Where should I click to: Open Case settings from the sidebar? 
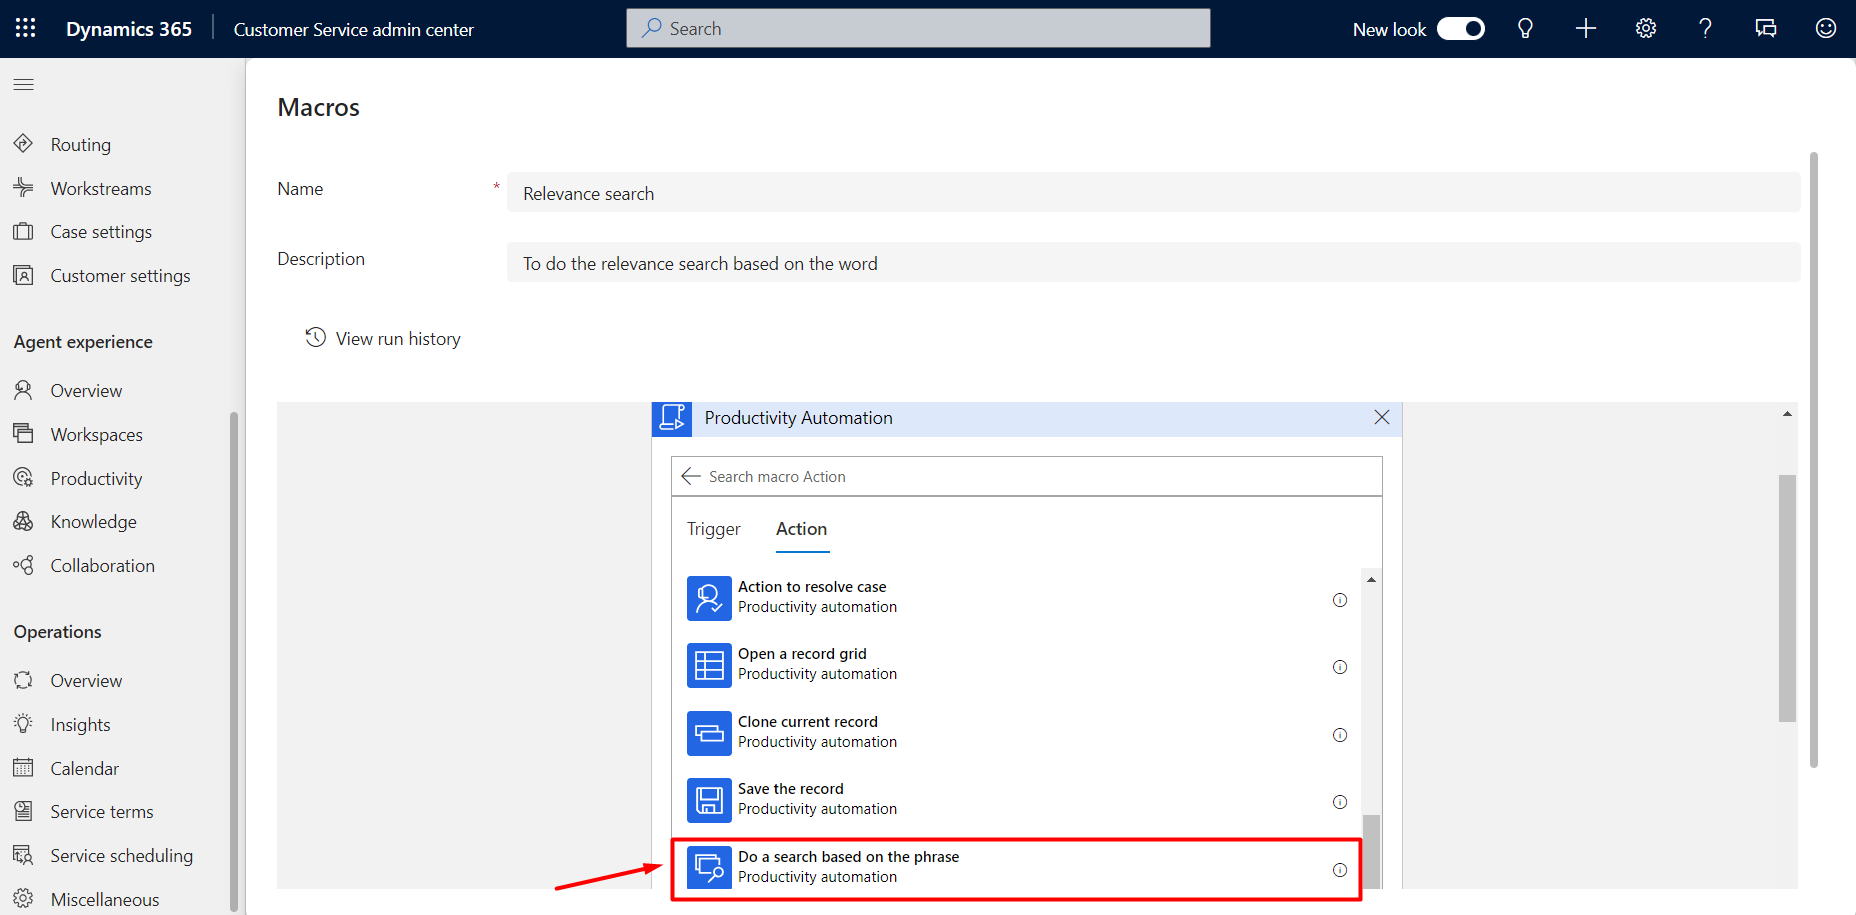(24, 231)
